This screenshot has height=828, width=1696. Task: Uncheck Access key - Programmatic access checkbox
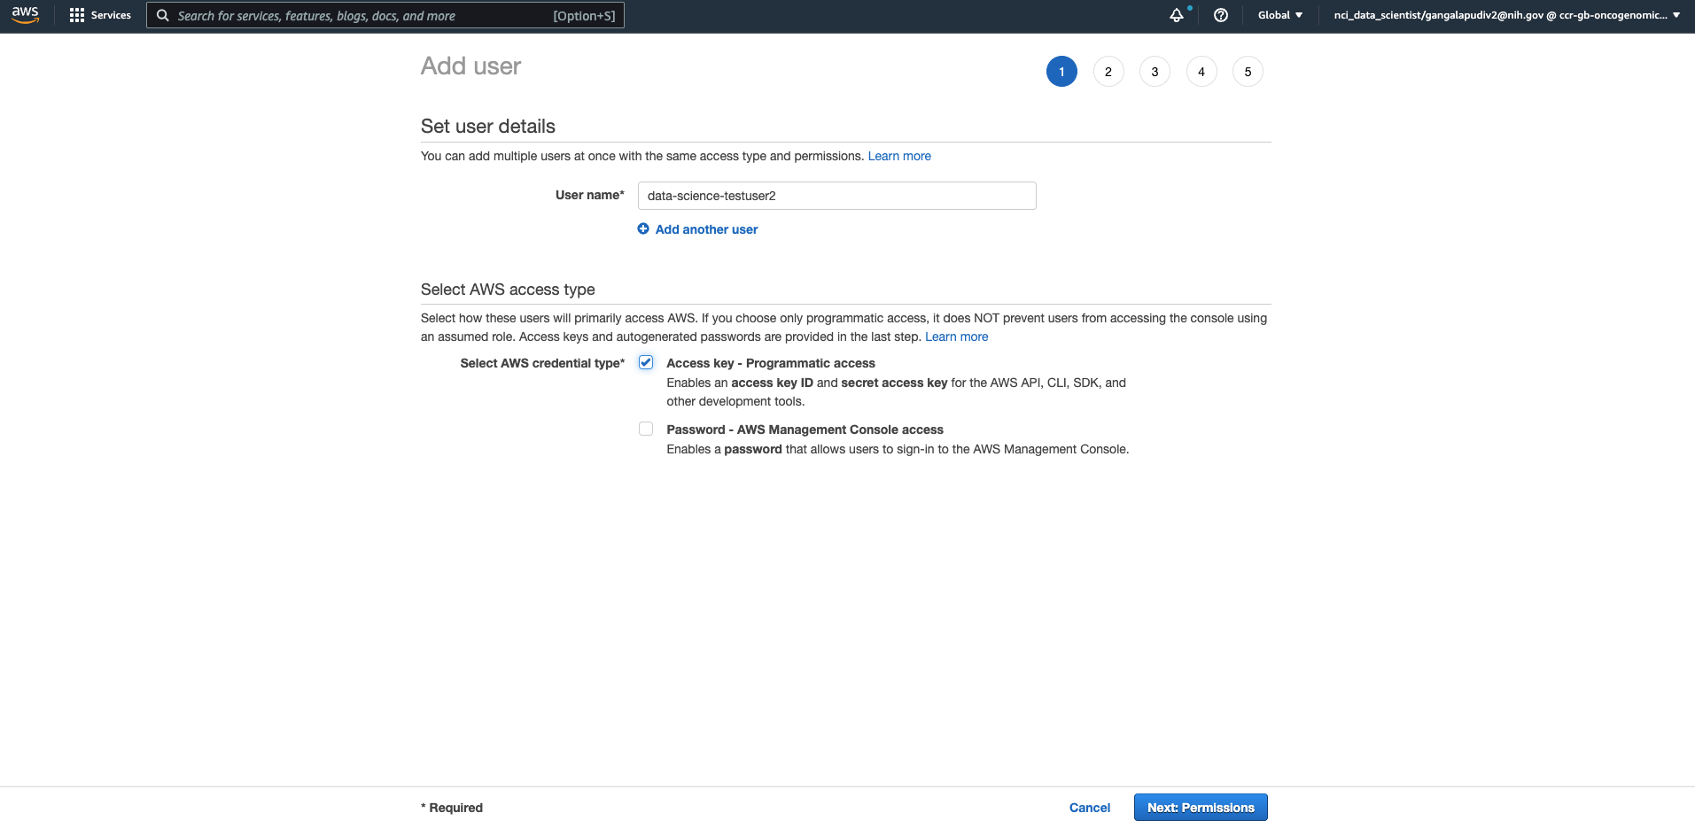646,363
